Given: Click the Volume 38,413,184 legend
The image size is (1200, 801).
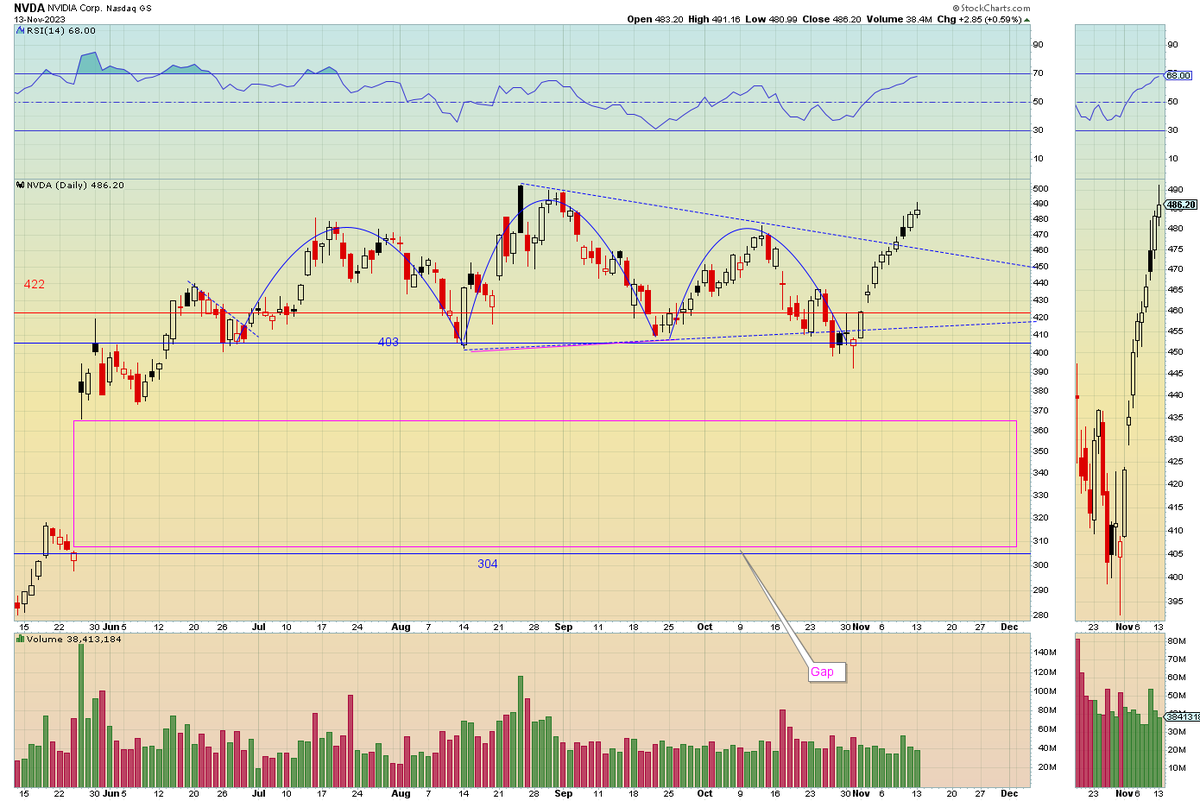Looking at the screenshot, I should point(67,639).
